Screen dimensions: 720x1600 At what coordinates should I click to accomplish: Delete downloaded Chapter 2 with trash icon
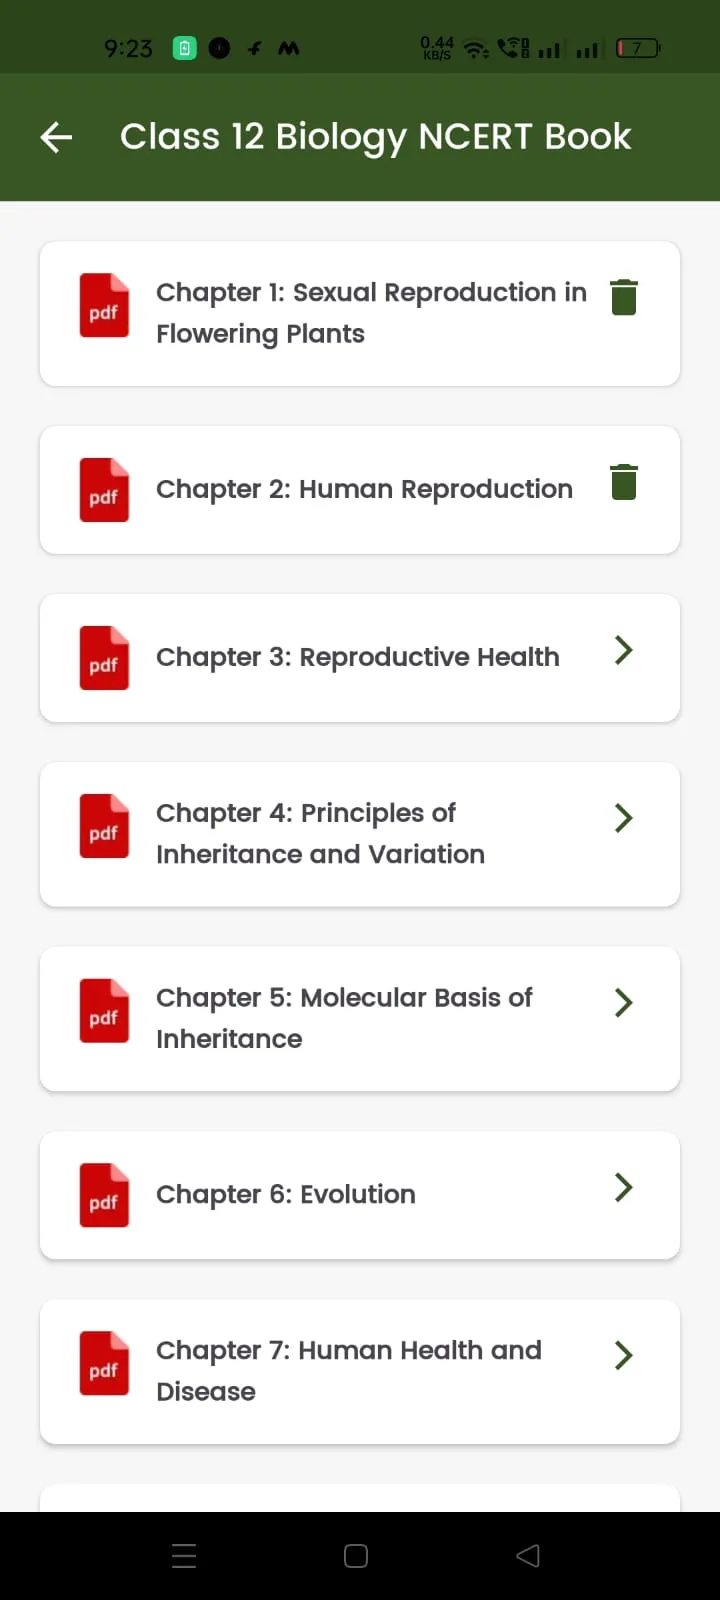tap(624, 482)
